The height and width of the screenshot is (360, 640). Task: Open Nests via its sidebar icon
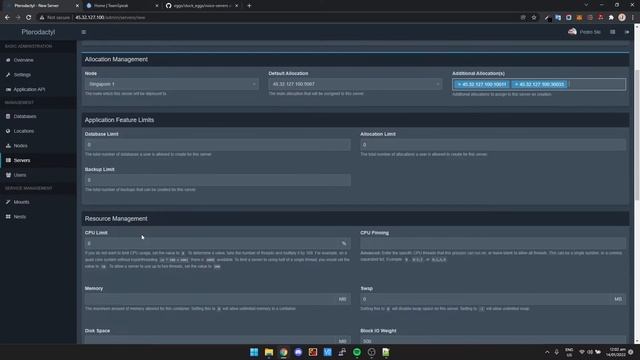pos(8,217)
